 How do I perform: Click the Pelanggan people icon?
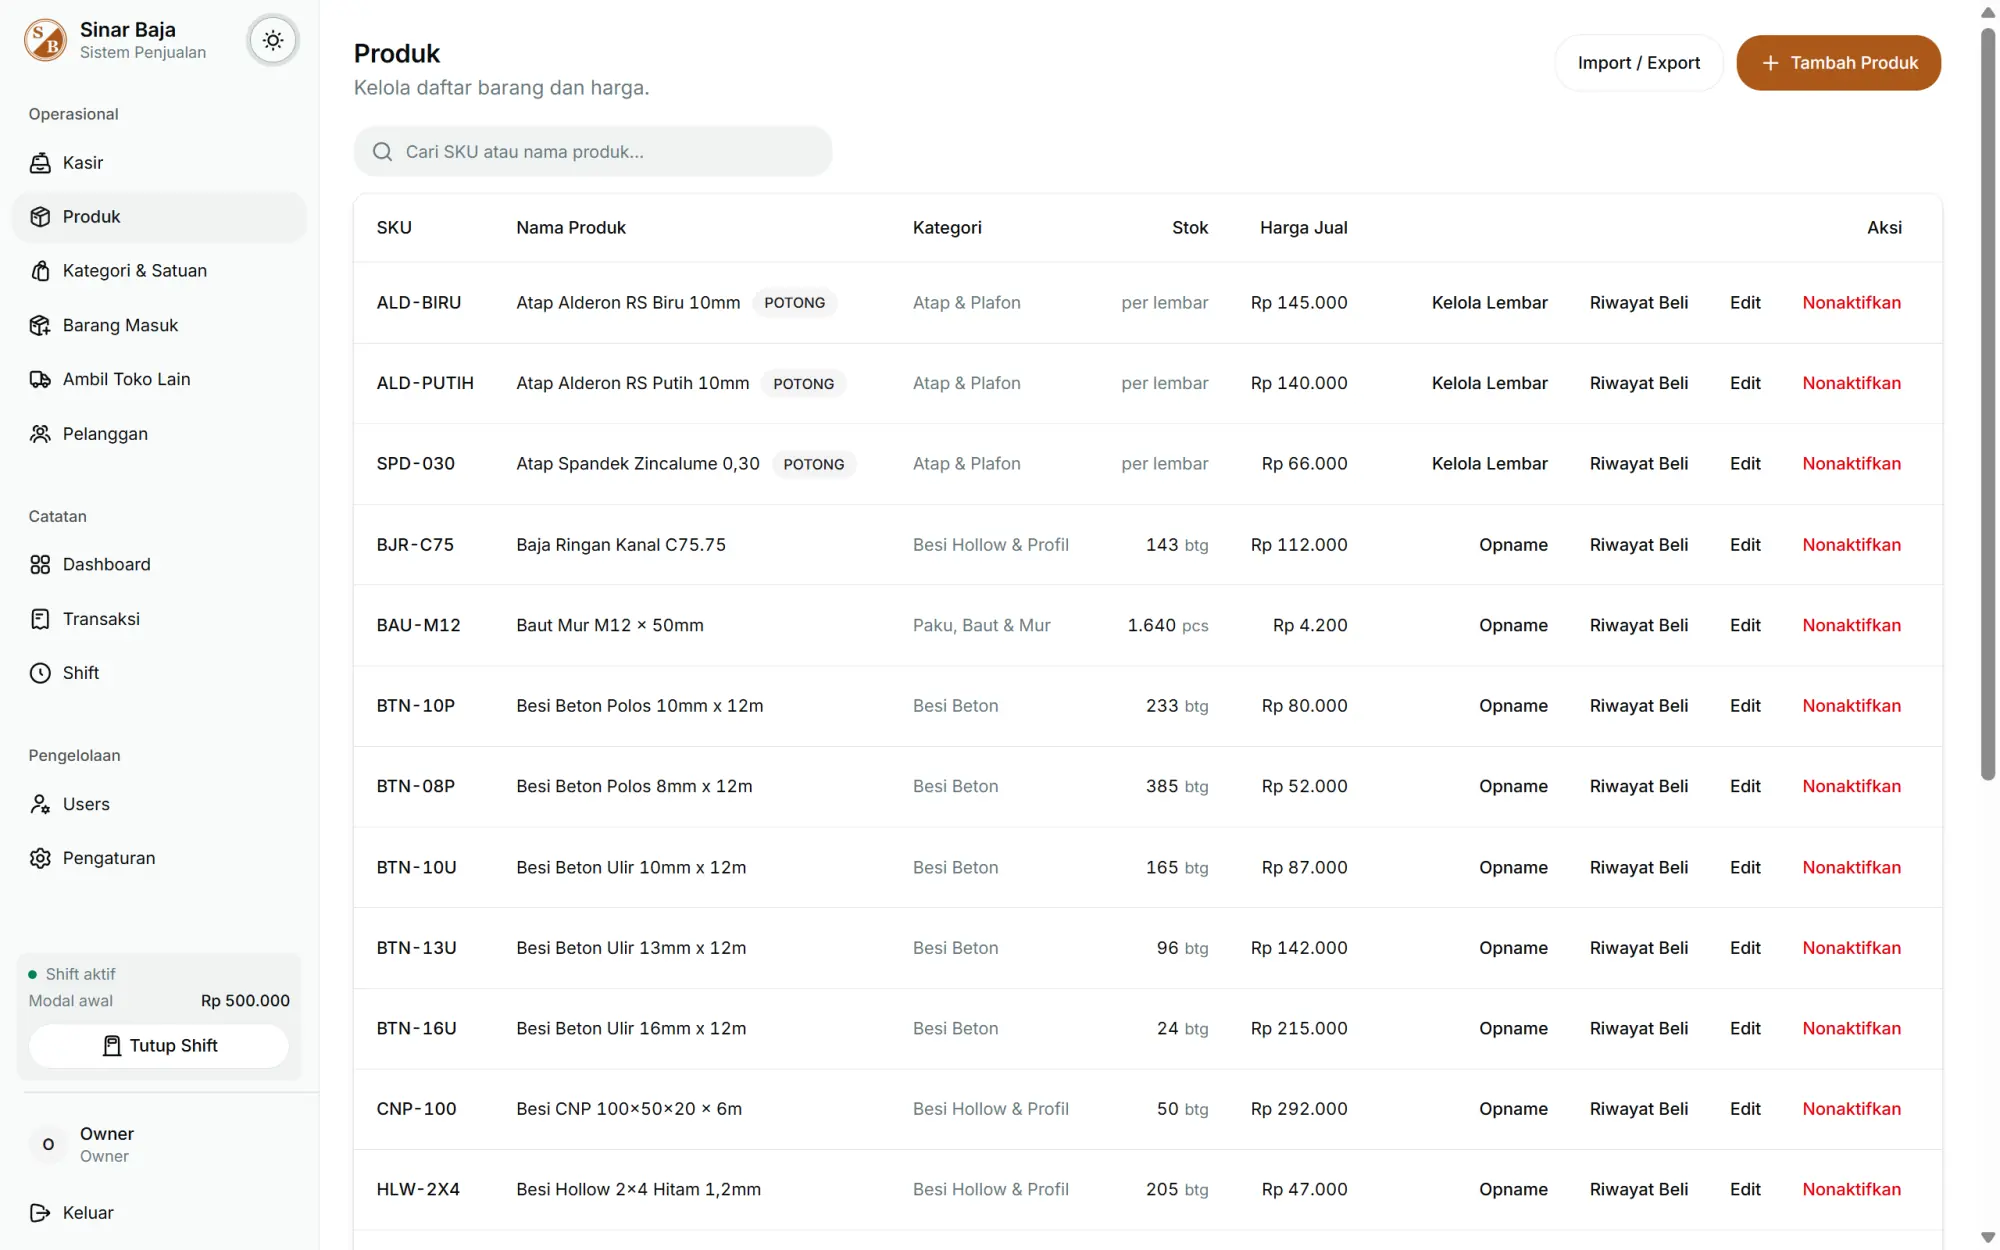coord(40,434)
